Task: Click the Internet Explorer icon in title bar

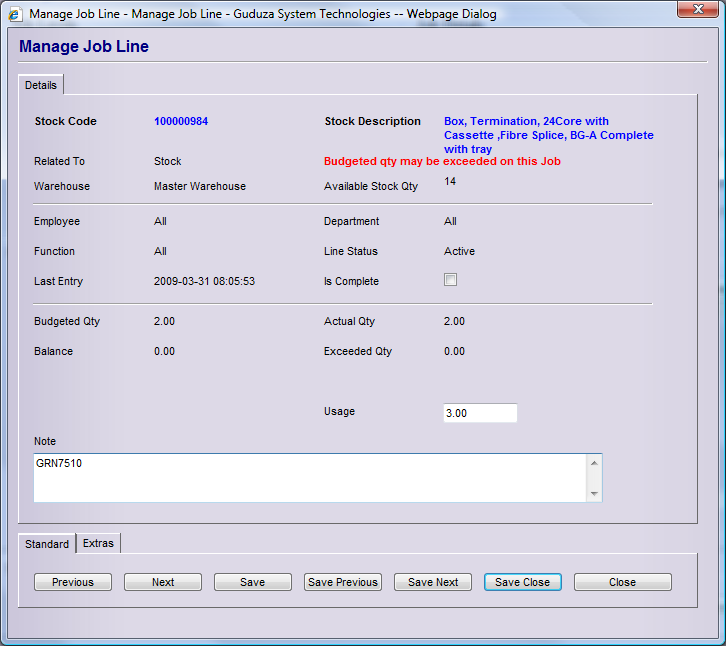Action: click(x=14, y=14)
